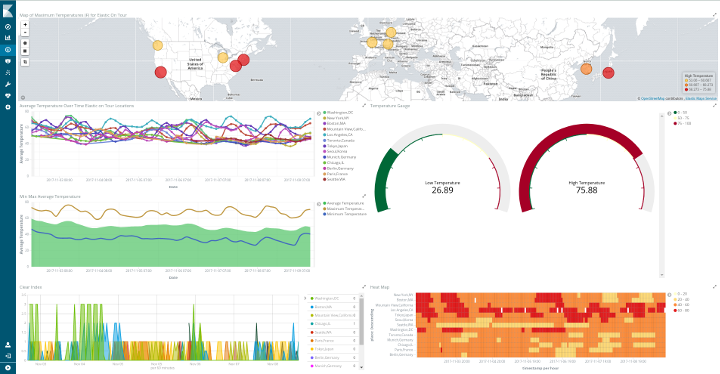Collapse sidebar with the bottom arrow button
The width and height of the screenshot is (720, 374).
point(7,368)
